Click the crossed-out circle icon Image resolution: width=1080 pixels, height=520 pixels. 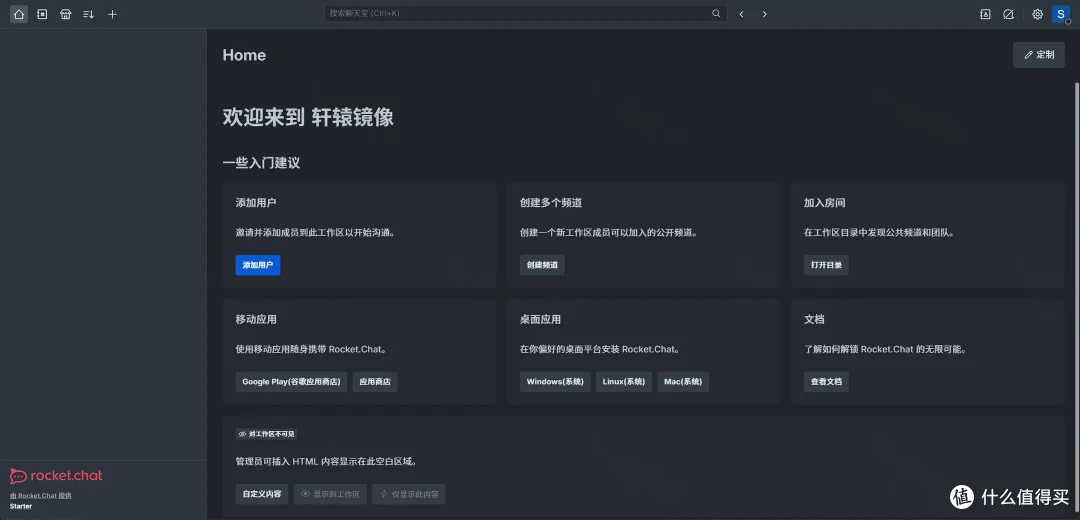pyautogui.click(x=1008, y=14)
